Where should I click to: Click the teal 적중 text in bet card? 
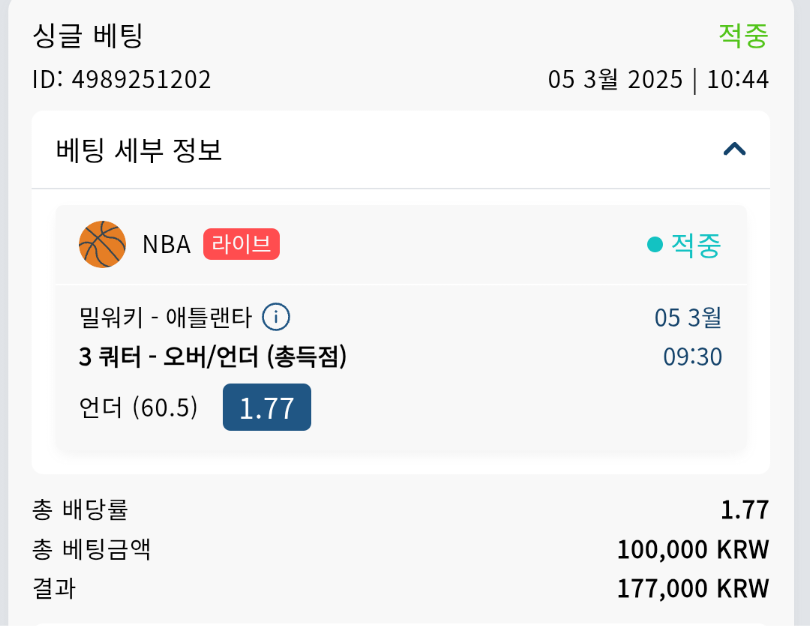point(695,244)
